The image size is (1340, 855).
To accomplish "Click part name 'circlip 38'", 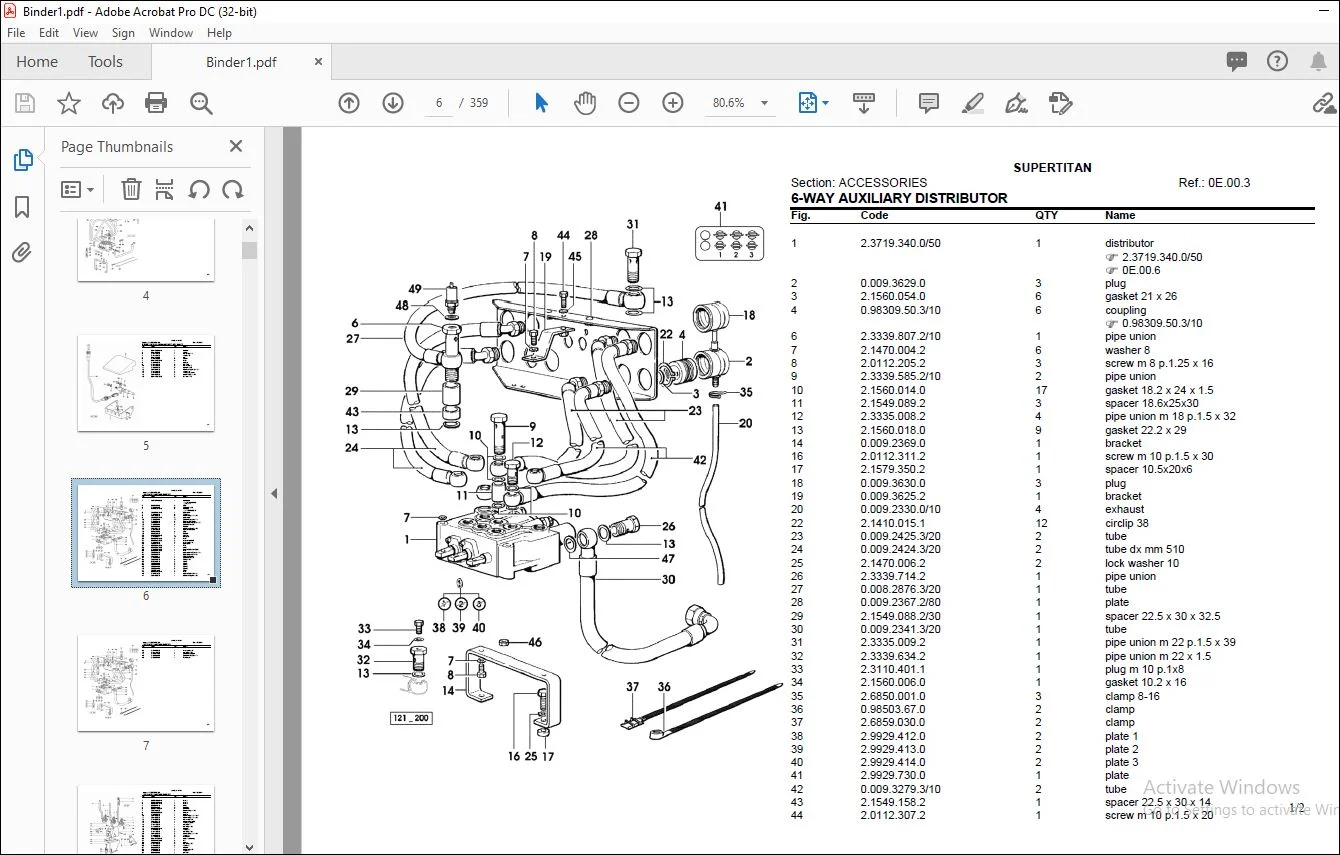I will tap(1127, 523).
